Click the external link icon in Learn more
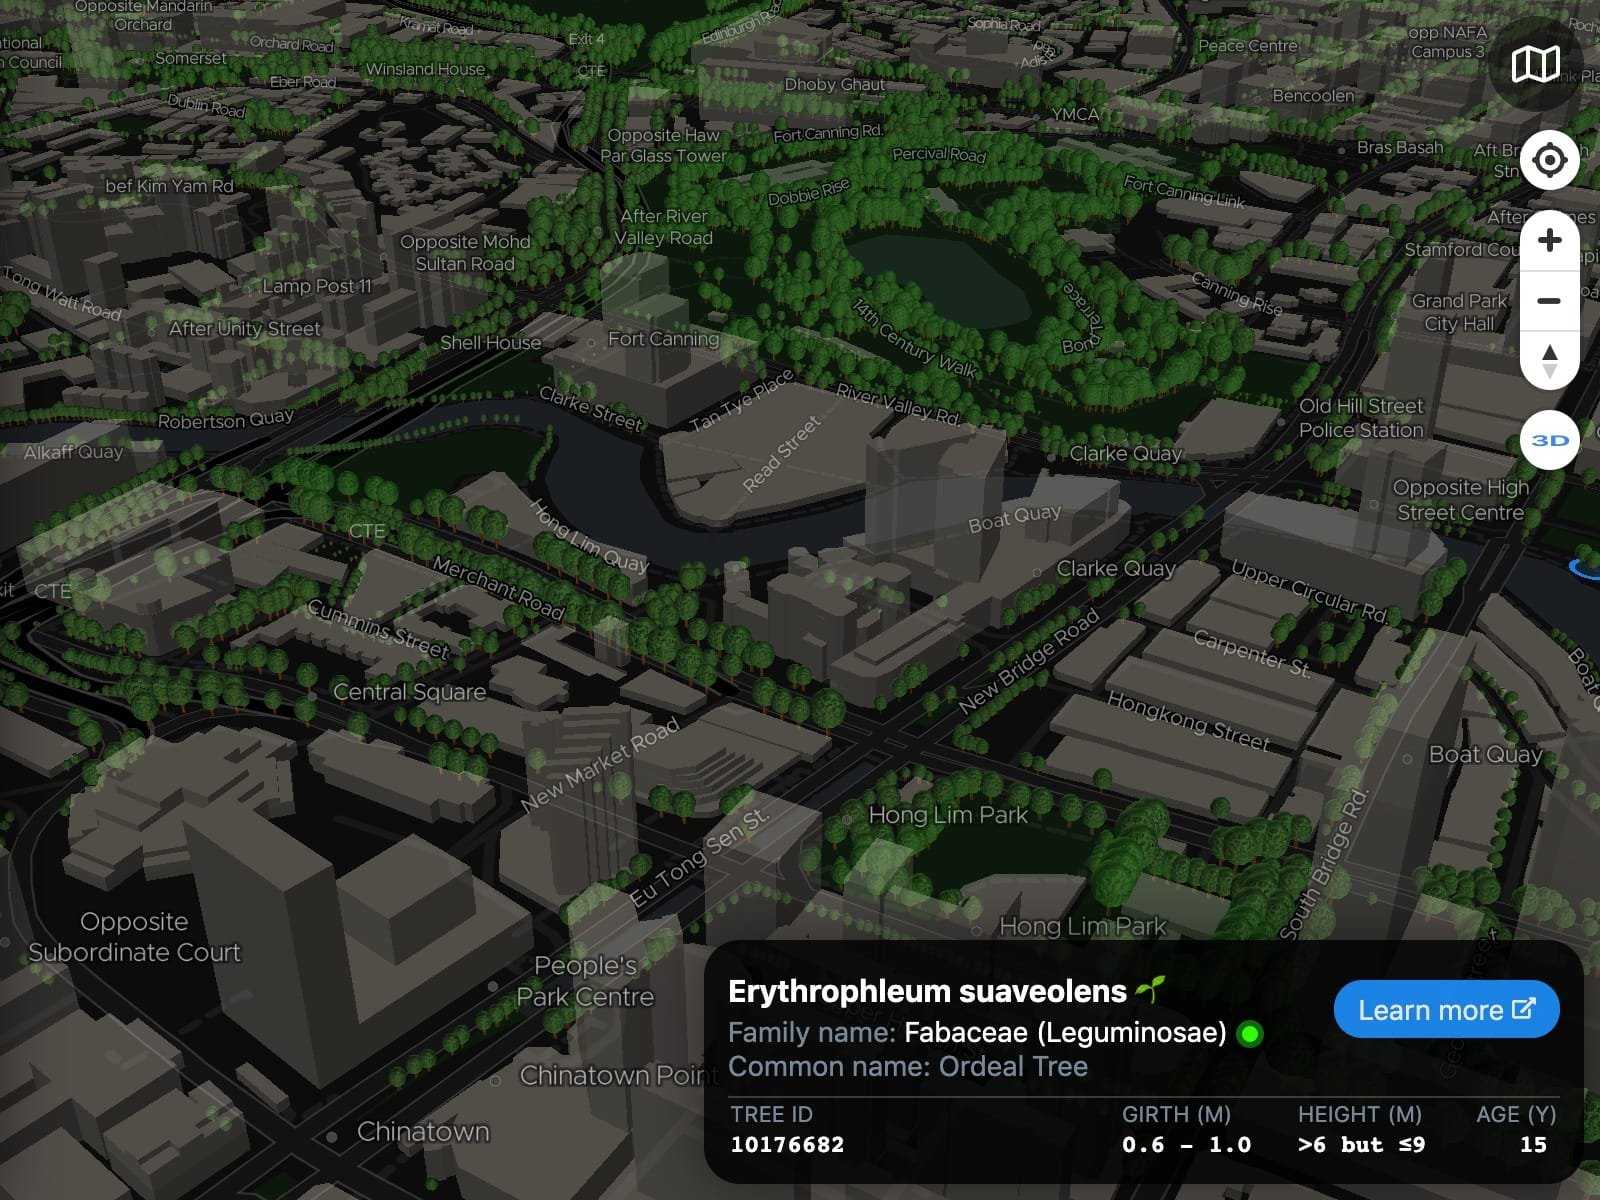 [1523, 1009]
